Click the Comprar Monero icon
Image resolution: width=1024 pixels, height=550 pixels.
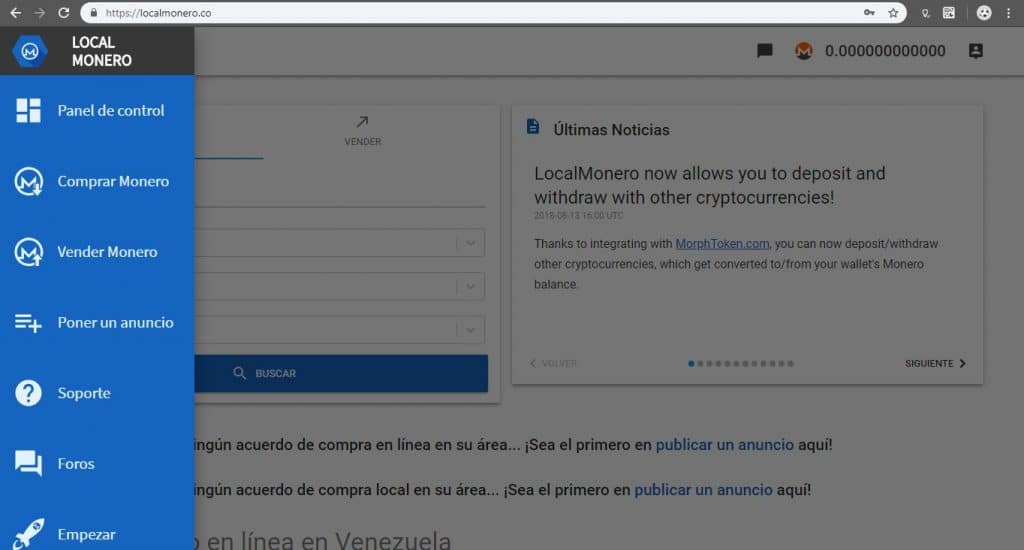tap(29, 182)
